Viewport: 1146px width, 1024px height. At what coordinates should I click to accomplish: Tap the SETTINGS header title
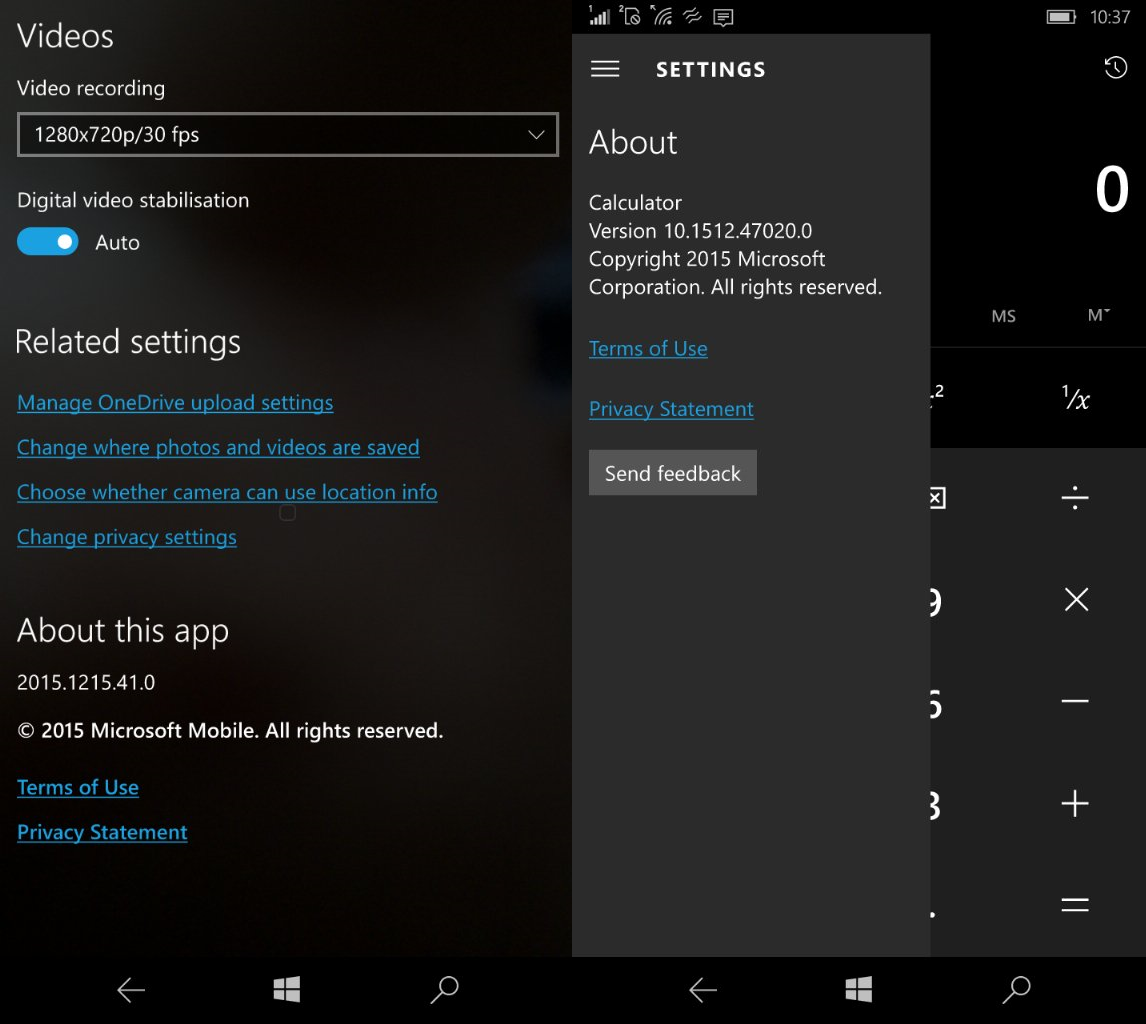click(x=710, y=69)
